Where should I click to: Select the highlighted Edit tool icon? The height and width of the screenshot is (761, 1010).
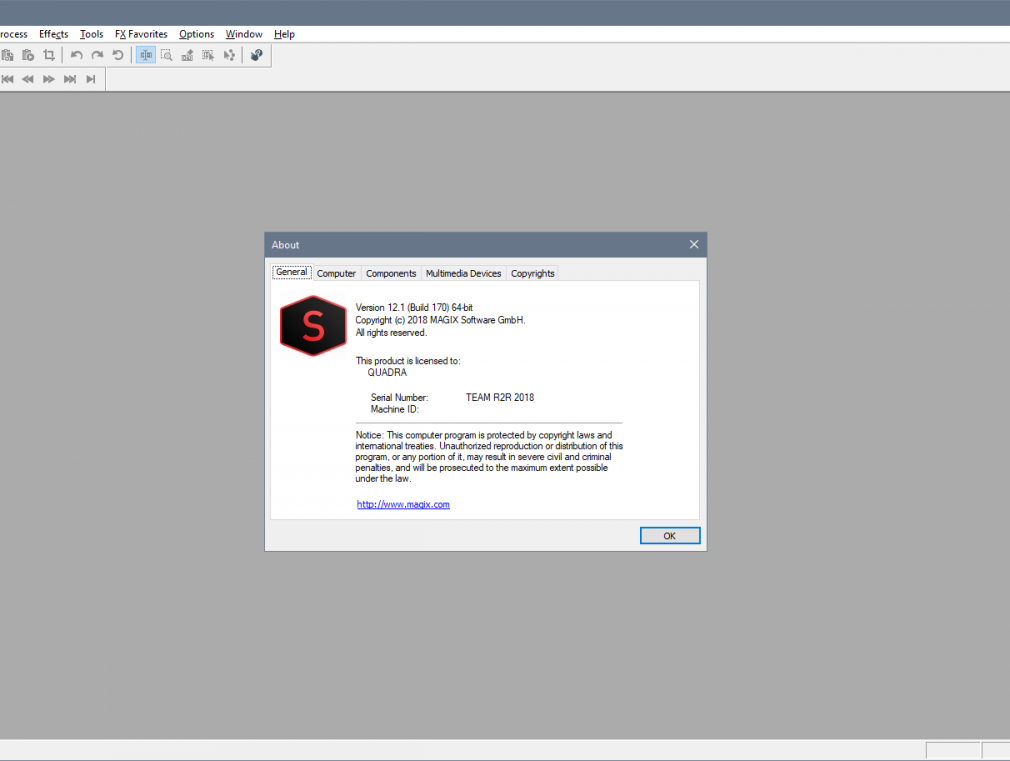(x=146, y=55)
